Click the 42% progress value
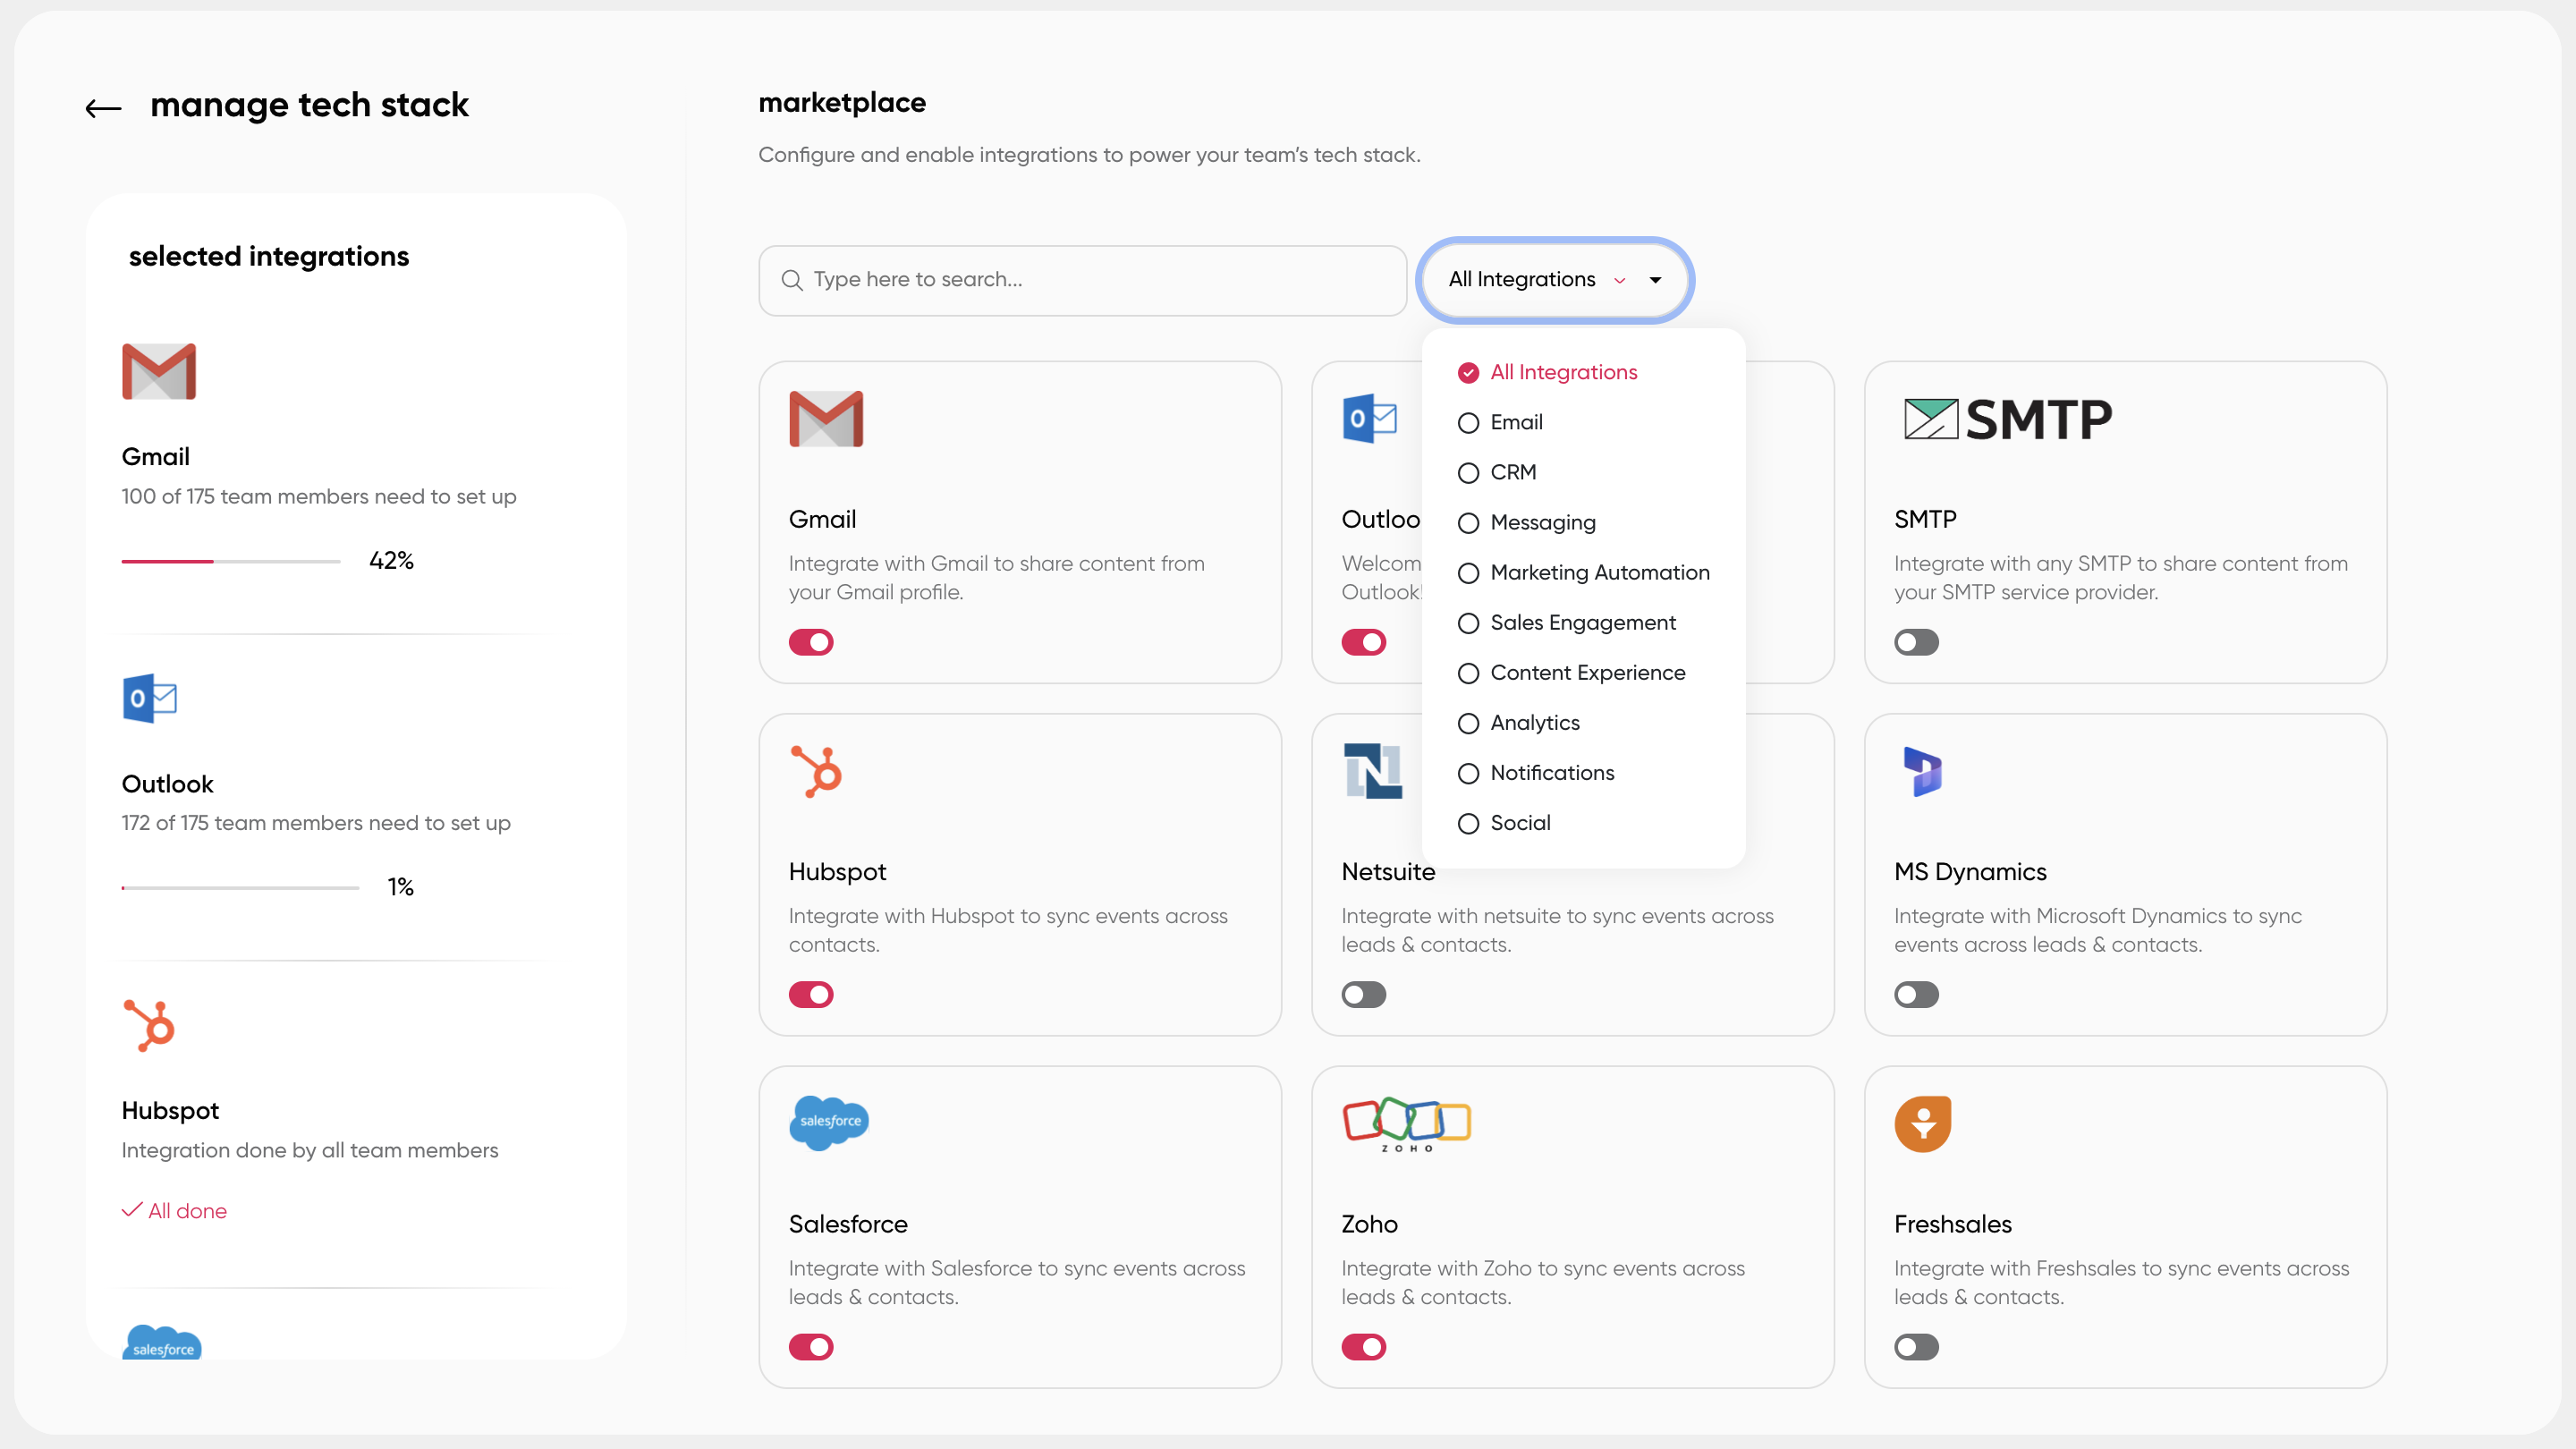 391,560
